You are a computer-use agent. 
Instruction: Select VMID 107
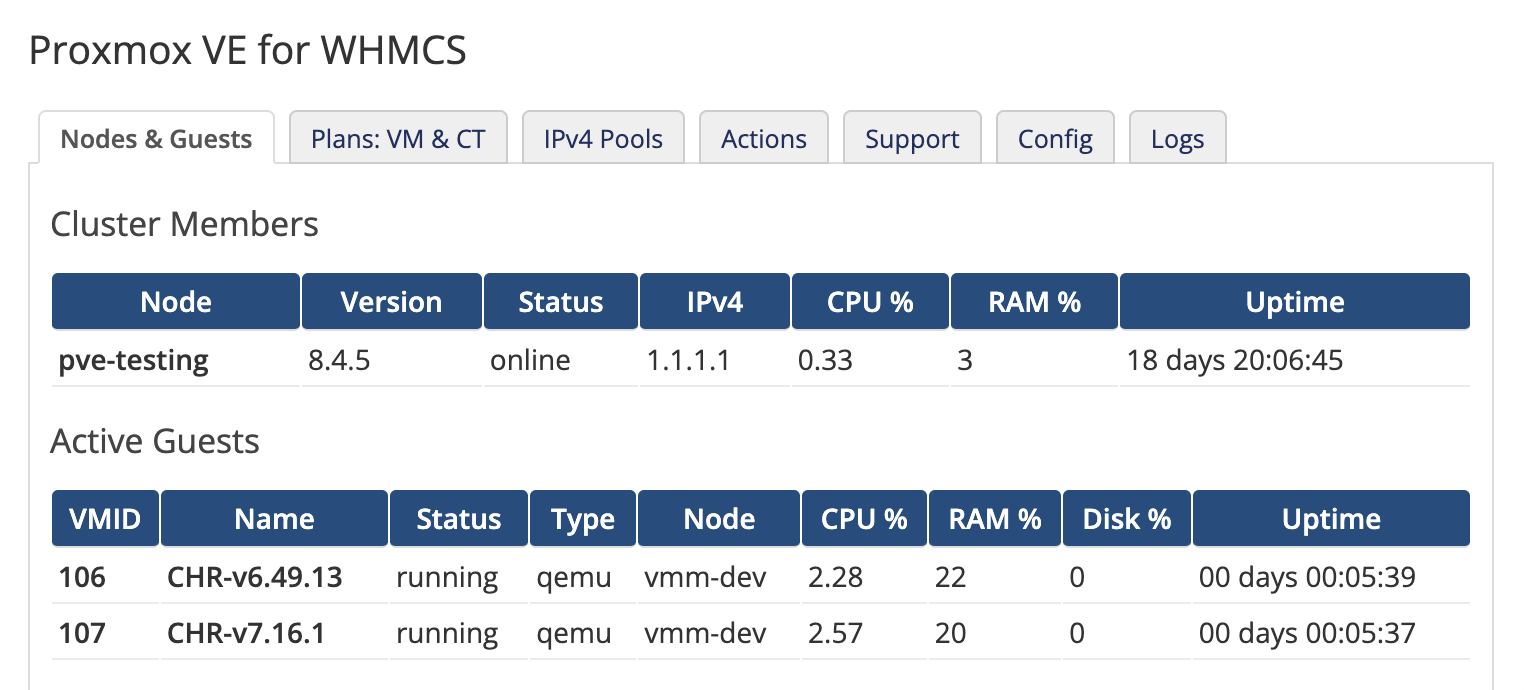point(82,633)
